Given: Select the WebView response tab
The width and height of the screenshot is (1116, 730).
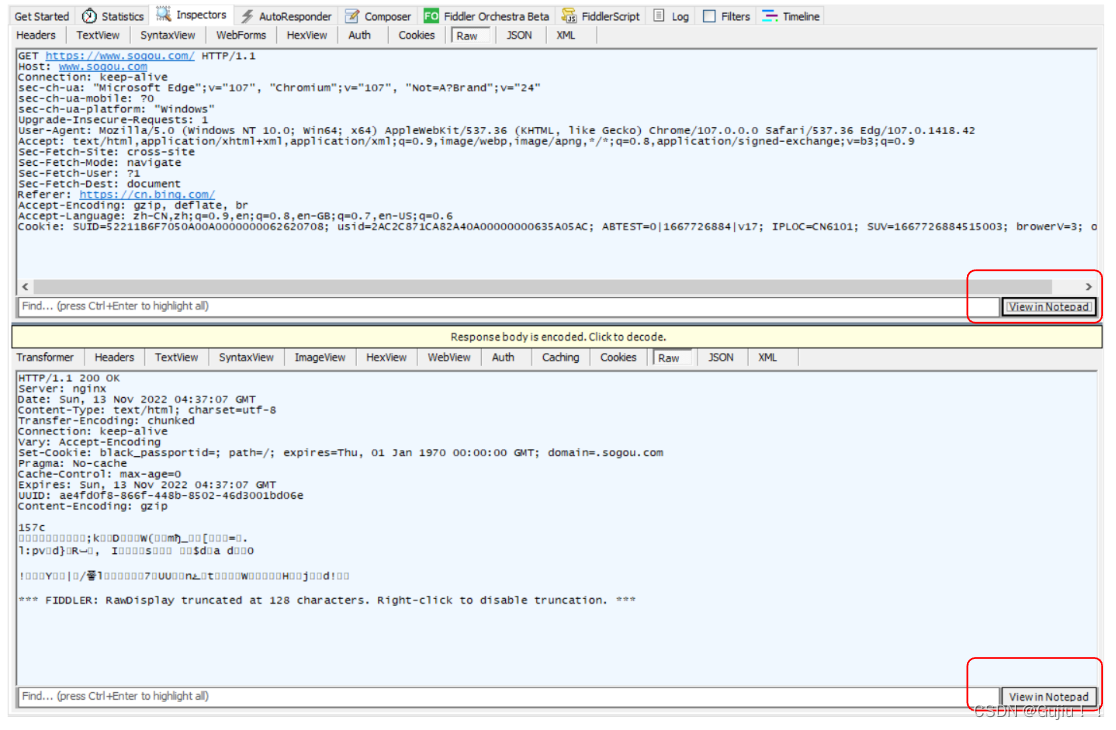Looking at the screenshot, I should point(448,357).
